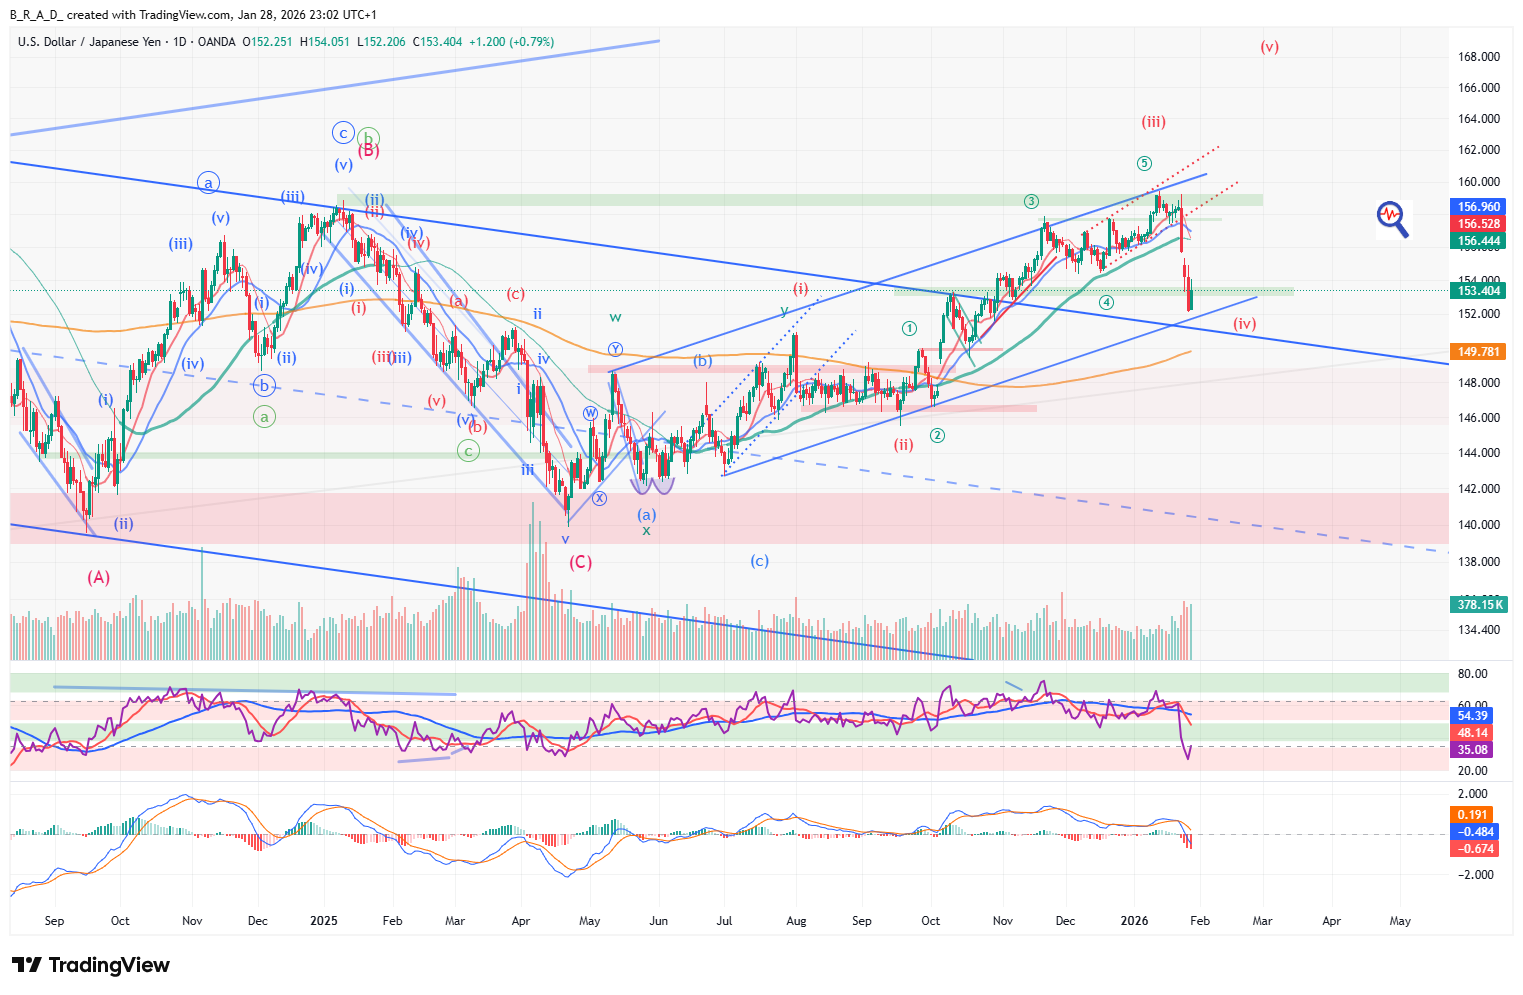The width and height of the screenshot is (1523, 995).
Task: Click the green circled 5 wave marker
Action: pos(1144,163)
